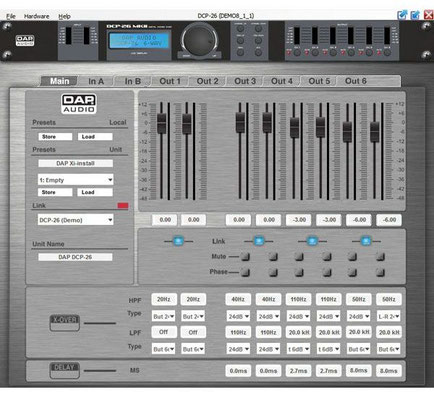
Task: Click the Out 1 LPF frequency field showing 110Hz
Action: 238,332
